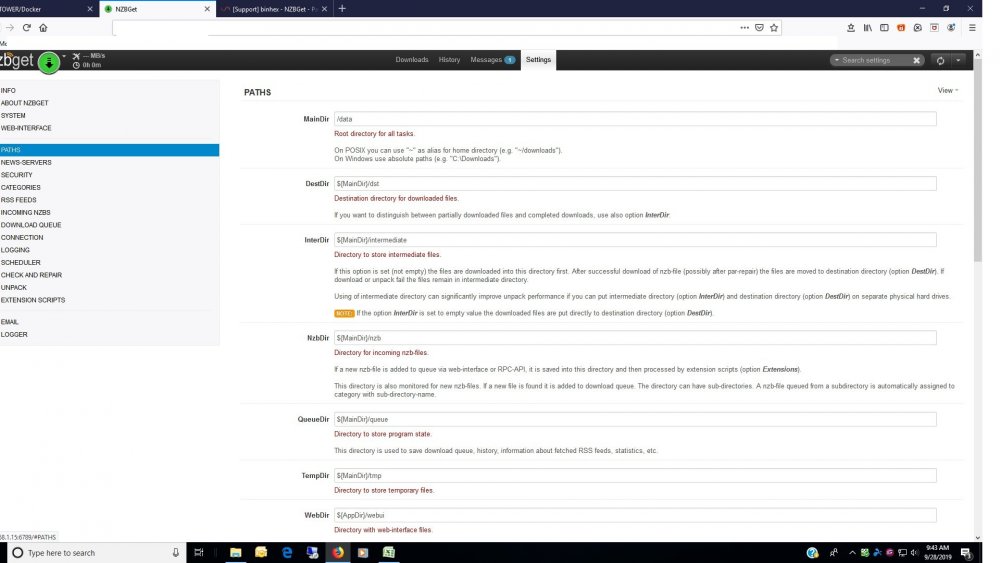1000x563 pixels.
Task: Reload the page with the browser reload button
Action: pos(27,27)
